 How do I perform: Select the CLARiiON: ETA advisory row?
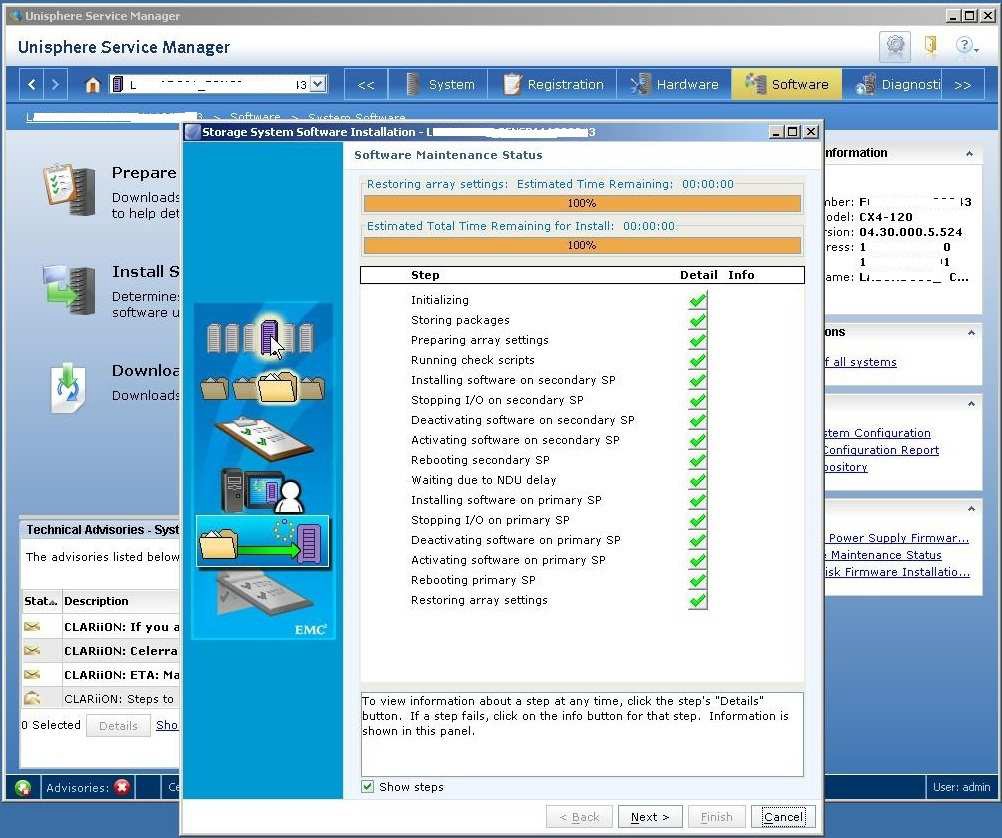101,675
